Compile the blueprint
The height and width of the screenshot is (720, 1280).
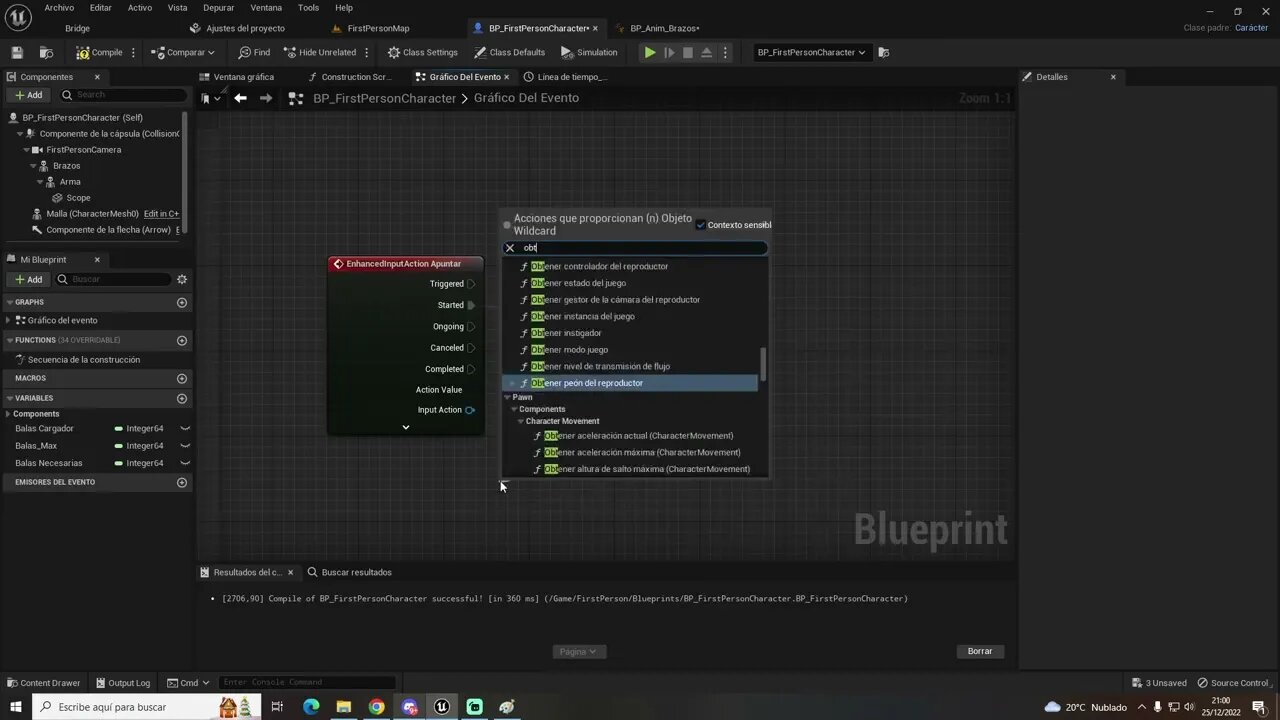pyautogui.click(x=99, y=52)
